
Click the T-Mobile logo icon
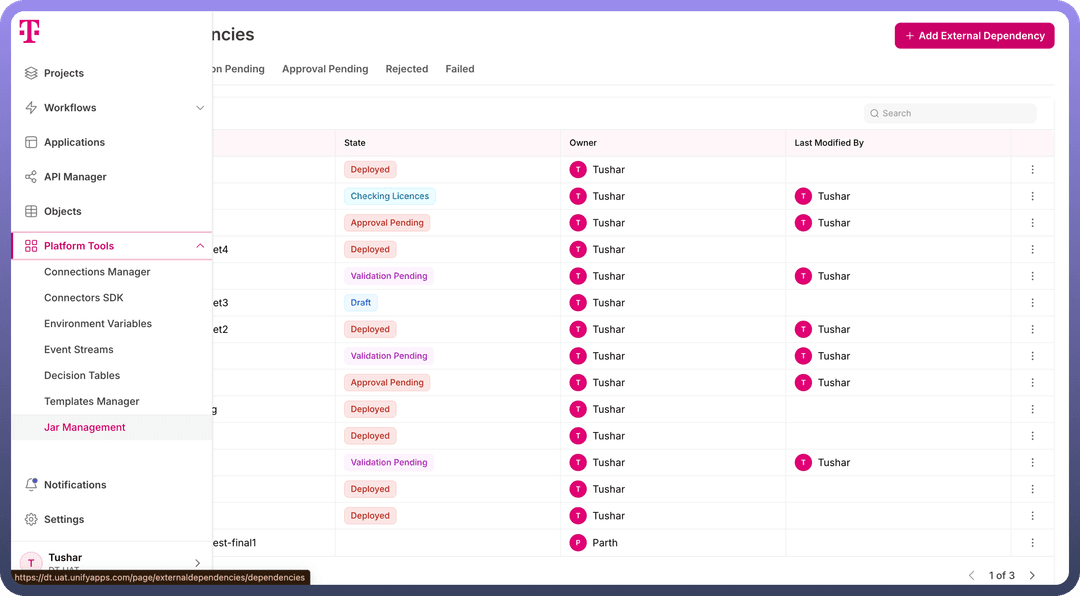(30, 32)
